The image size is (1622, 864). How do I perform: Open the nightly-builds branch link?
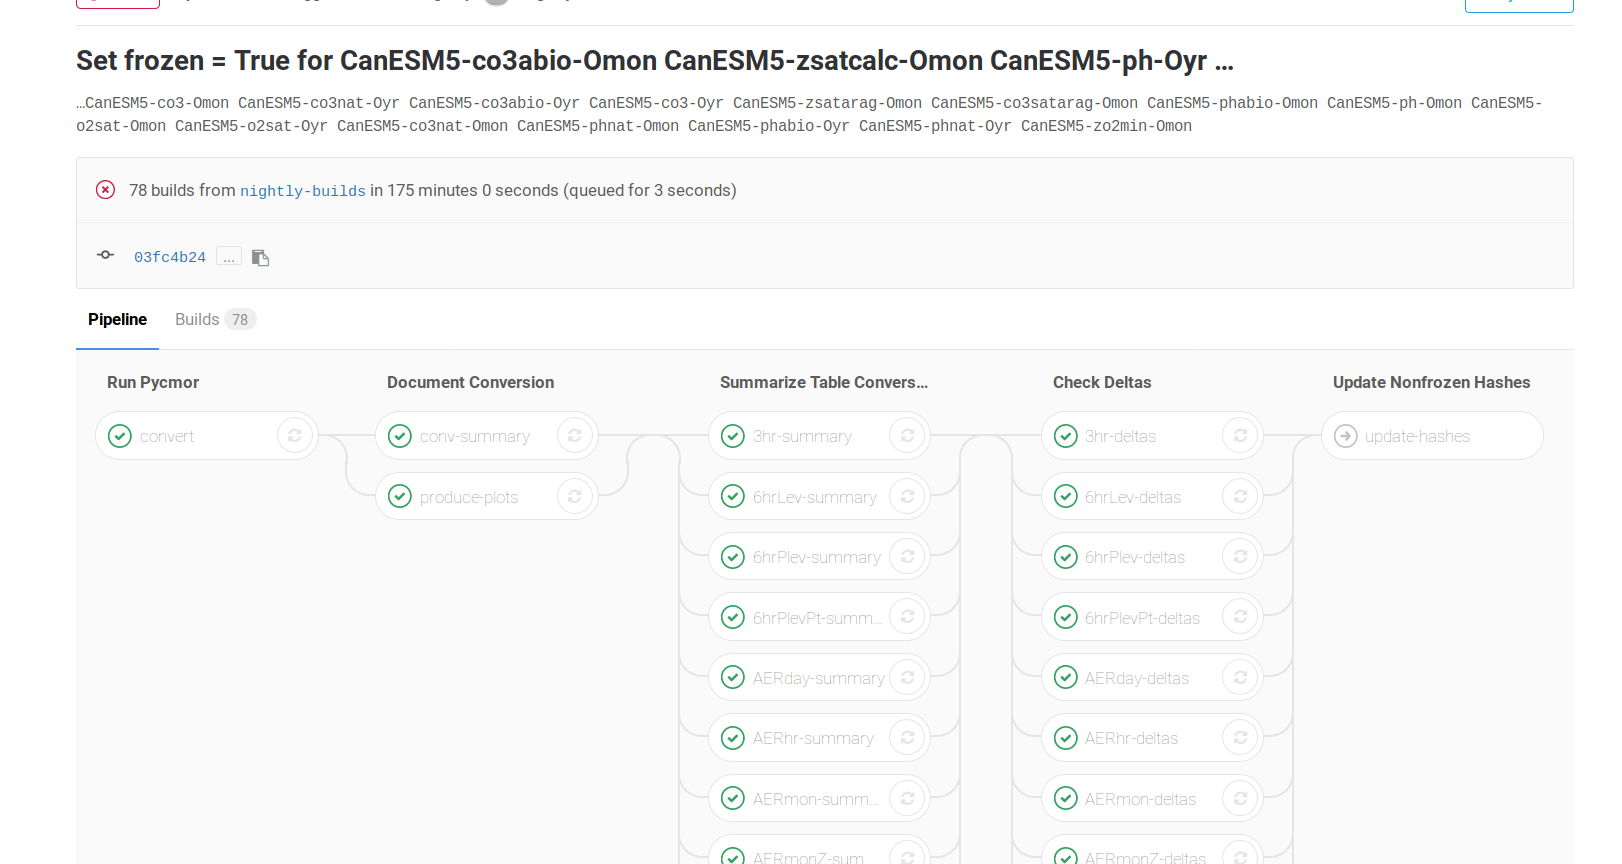[x=302, y=191]
